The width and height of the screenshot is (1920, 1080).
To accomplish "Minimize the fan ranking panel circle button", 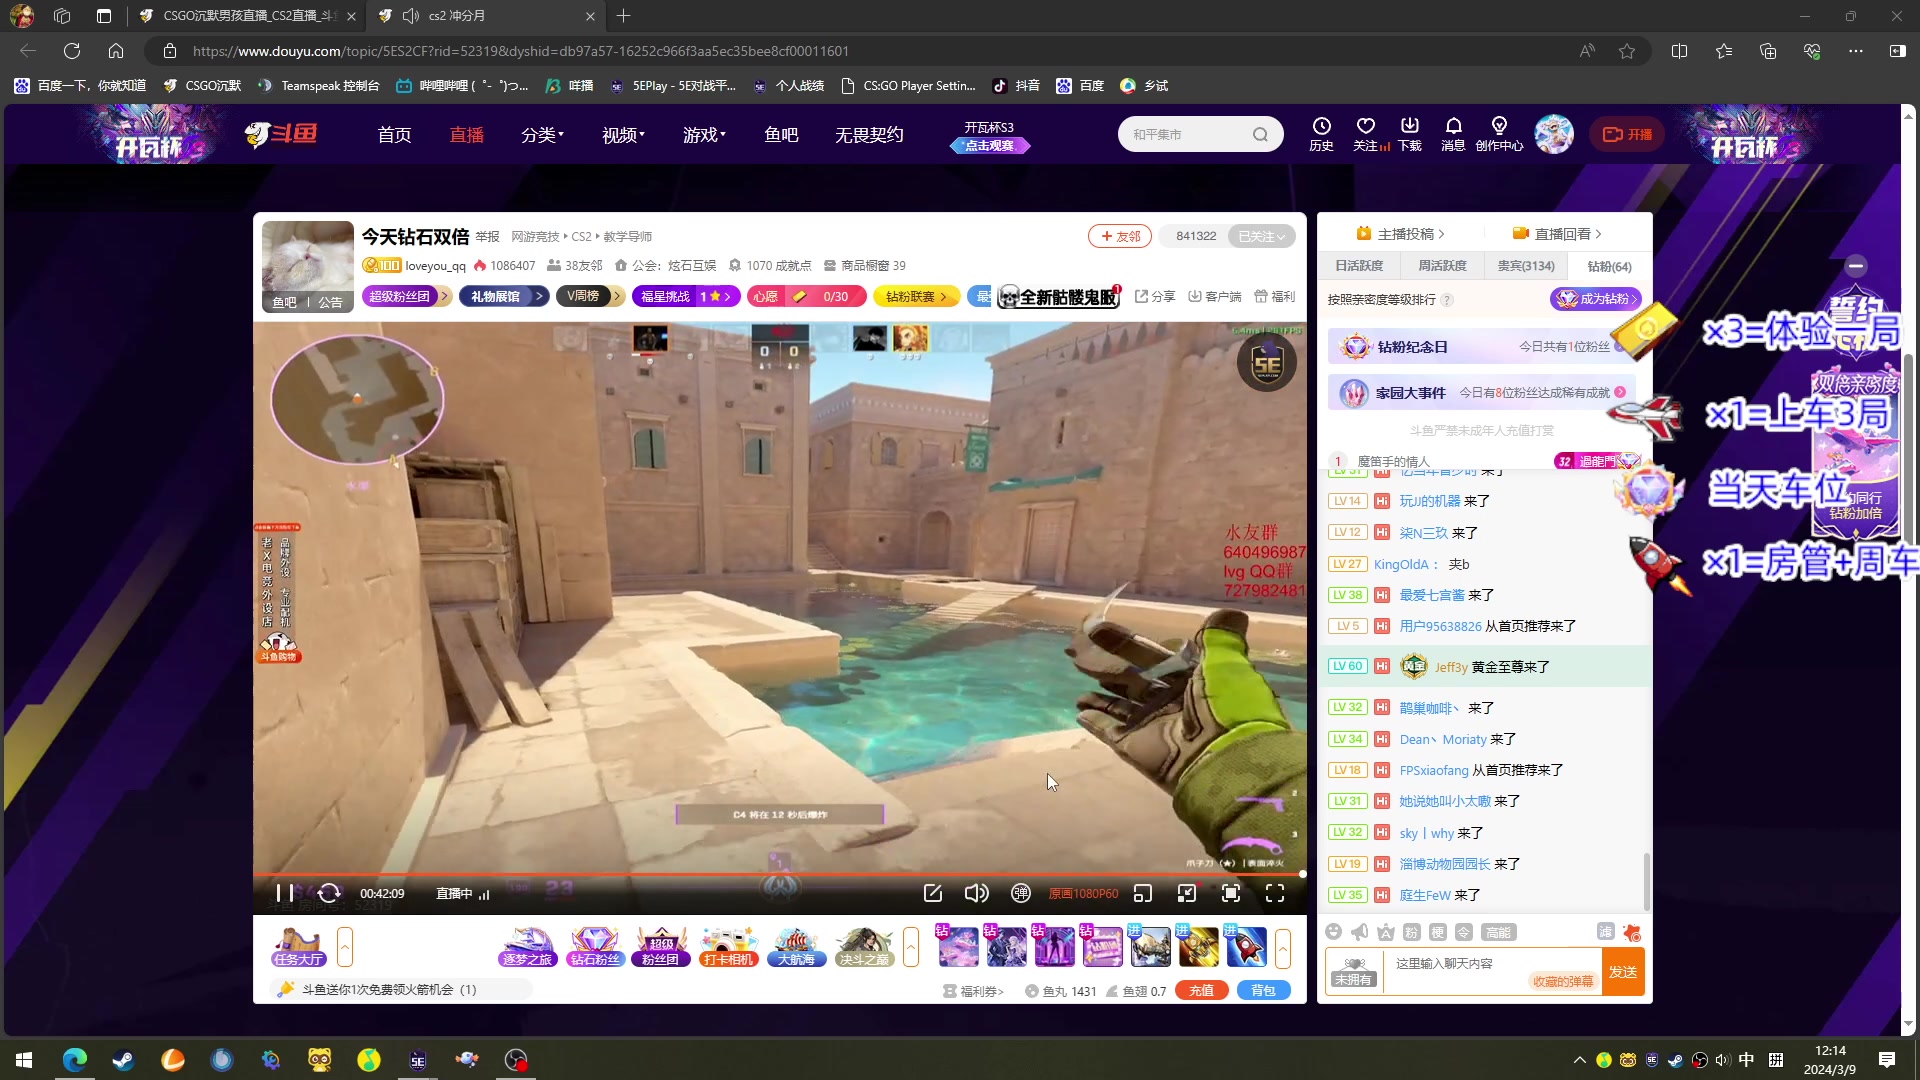I will click(x=1856, y=266).
